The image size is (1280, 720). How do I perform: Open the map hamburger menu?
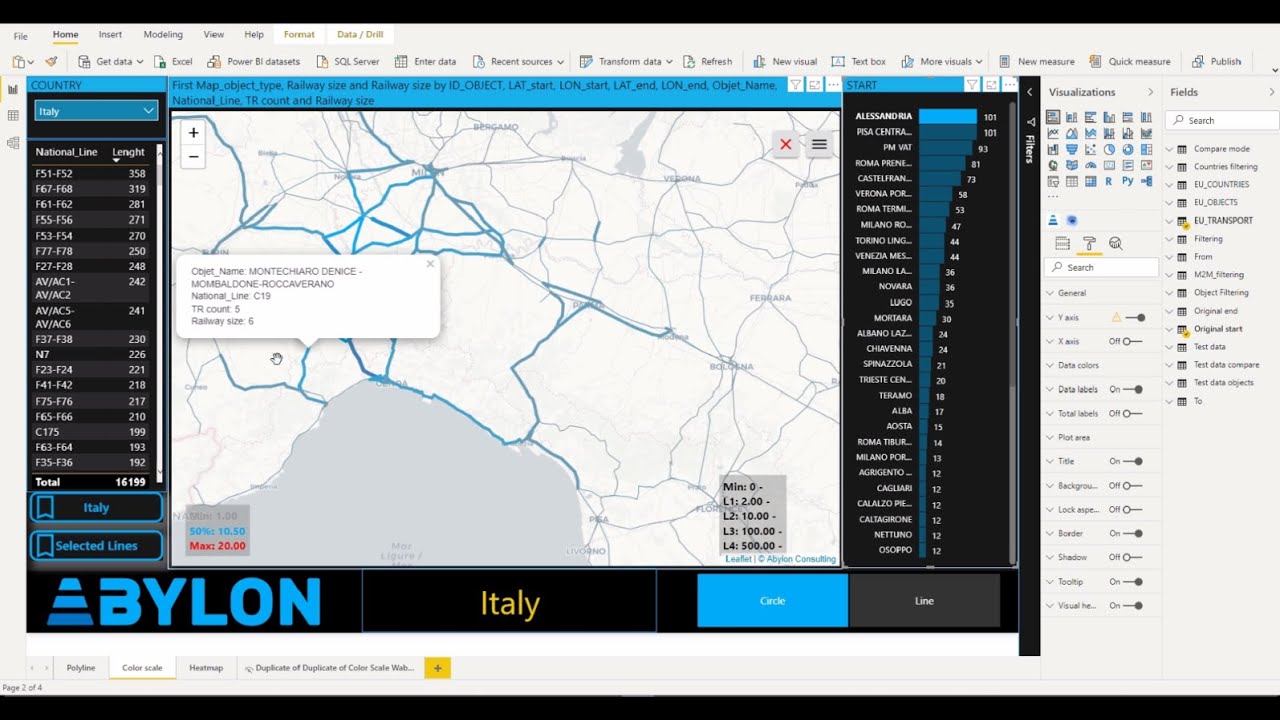tap(819, 144)
